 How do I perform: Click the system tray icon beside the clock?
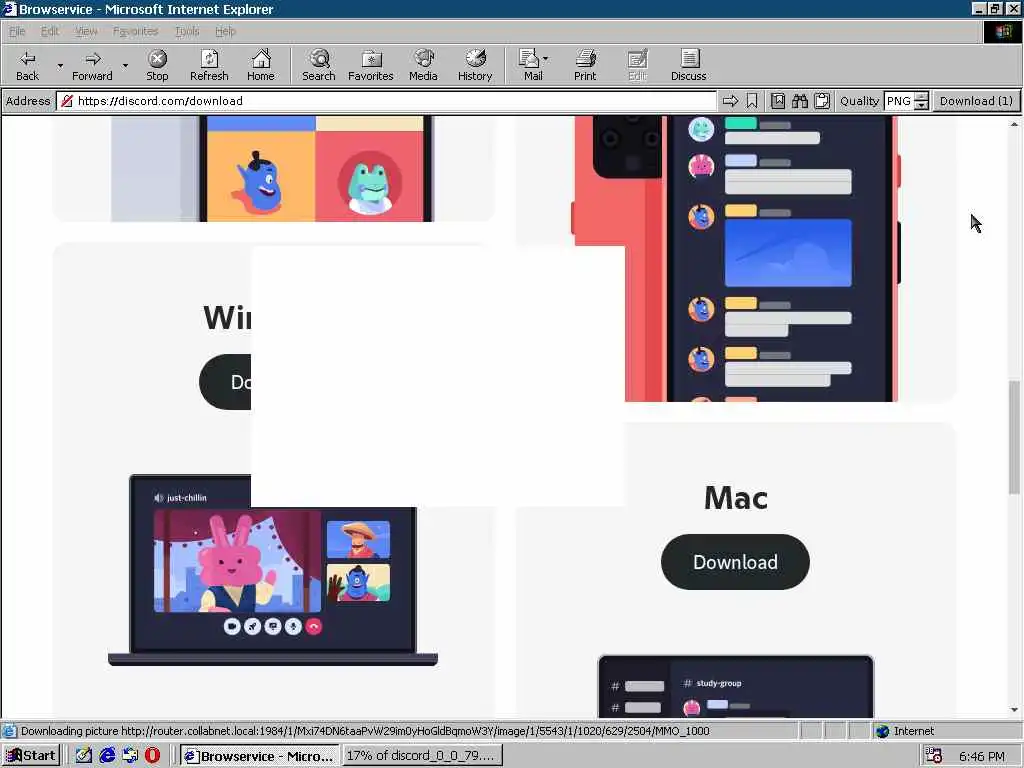(935, 756)
